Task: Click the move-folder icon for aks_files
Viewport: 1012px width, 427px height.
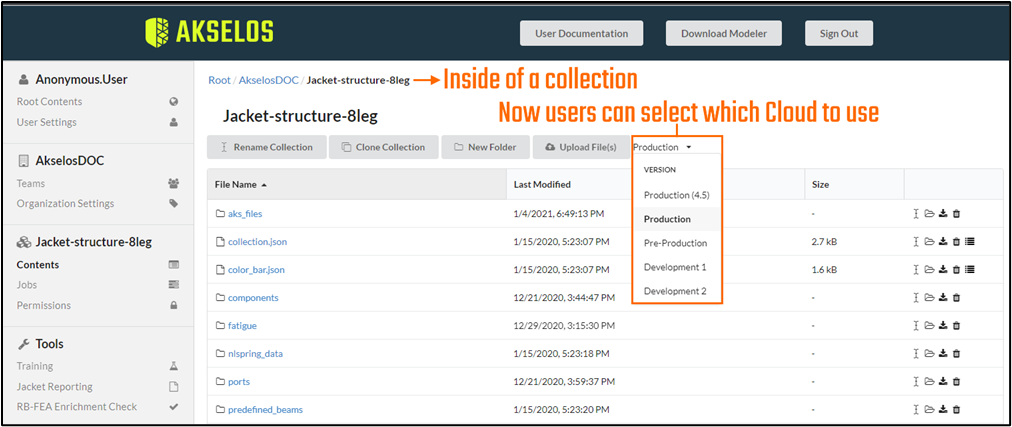Action: [x=929, y=214]
